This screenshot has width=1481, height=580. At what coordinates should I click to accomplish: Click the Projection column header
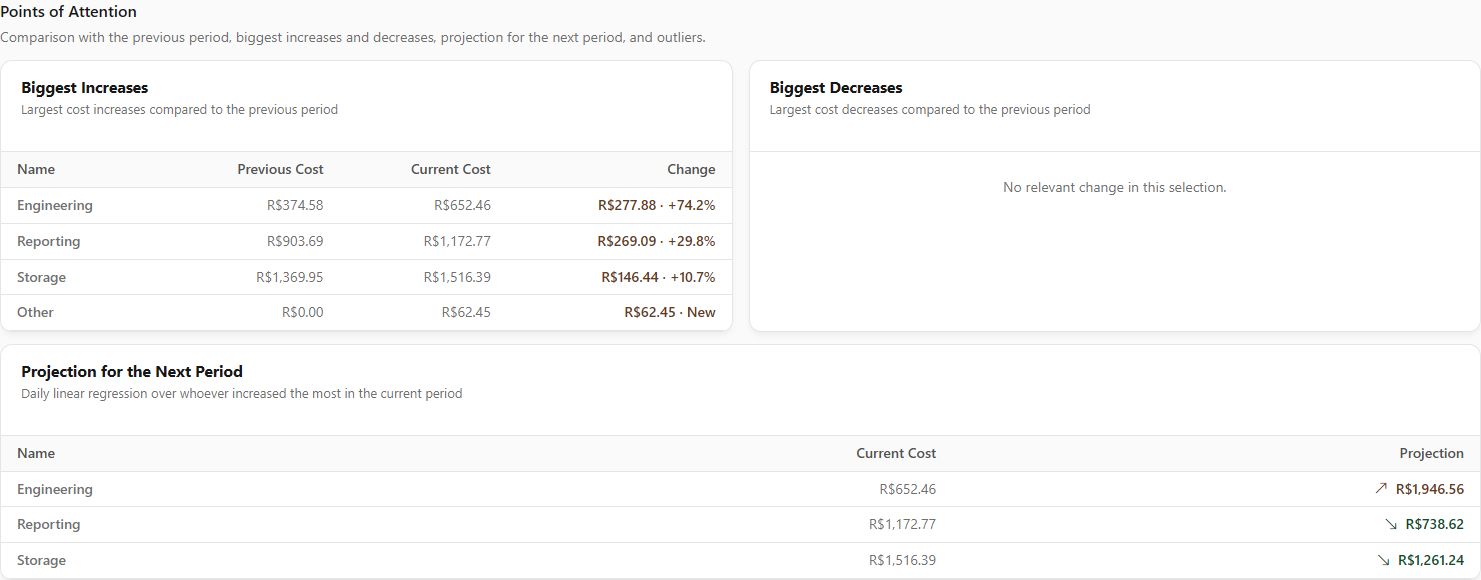1431,453
